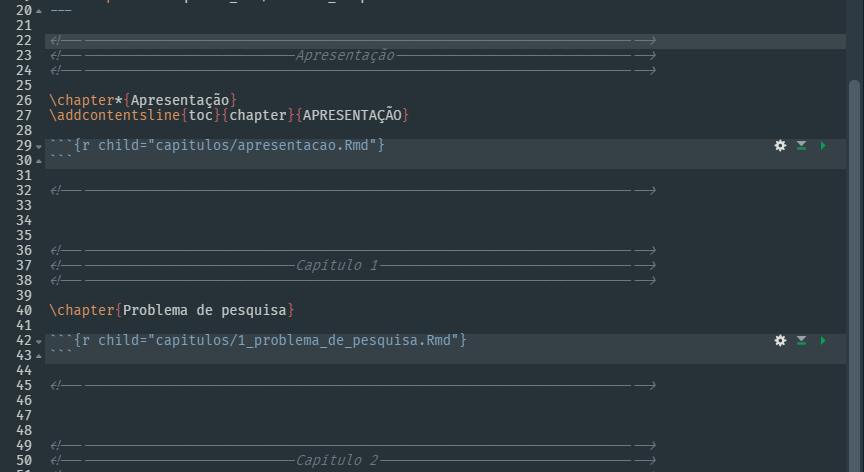Image resolution: width=864 pixels, height=472 pixels.
Task: Click line number 26 in the gutter
Action: [24, 100]
